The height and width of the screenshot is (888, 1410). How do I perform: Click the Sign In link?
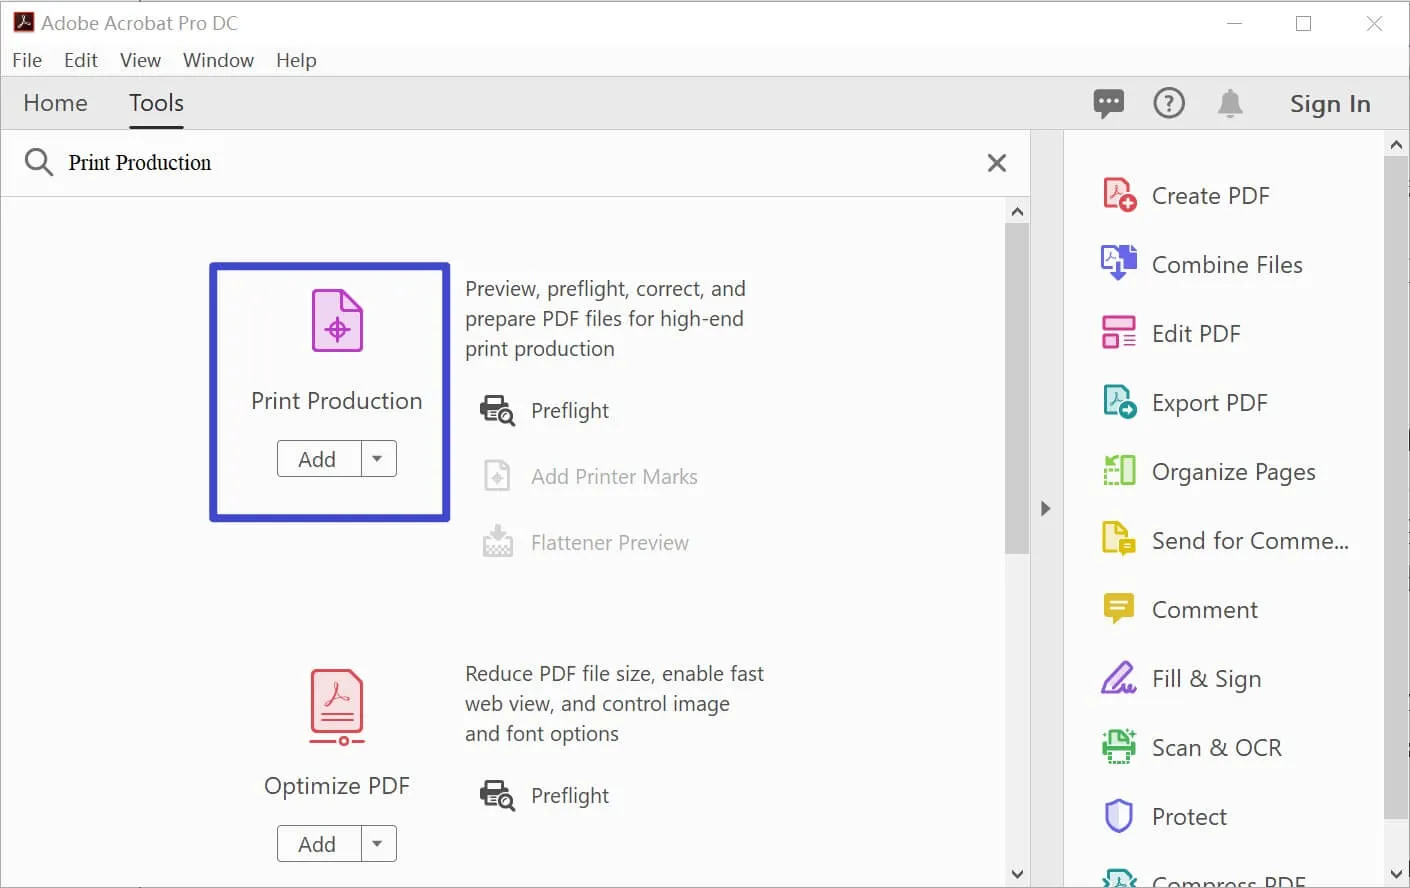[x=1330, y=104]
